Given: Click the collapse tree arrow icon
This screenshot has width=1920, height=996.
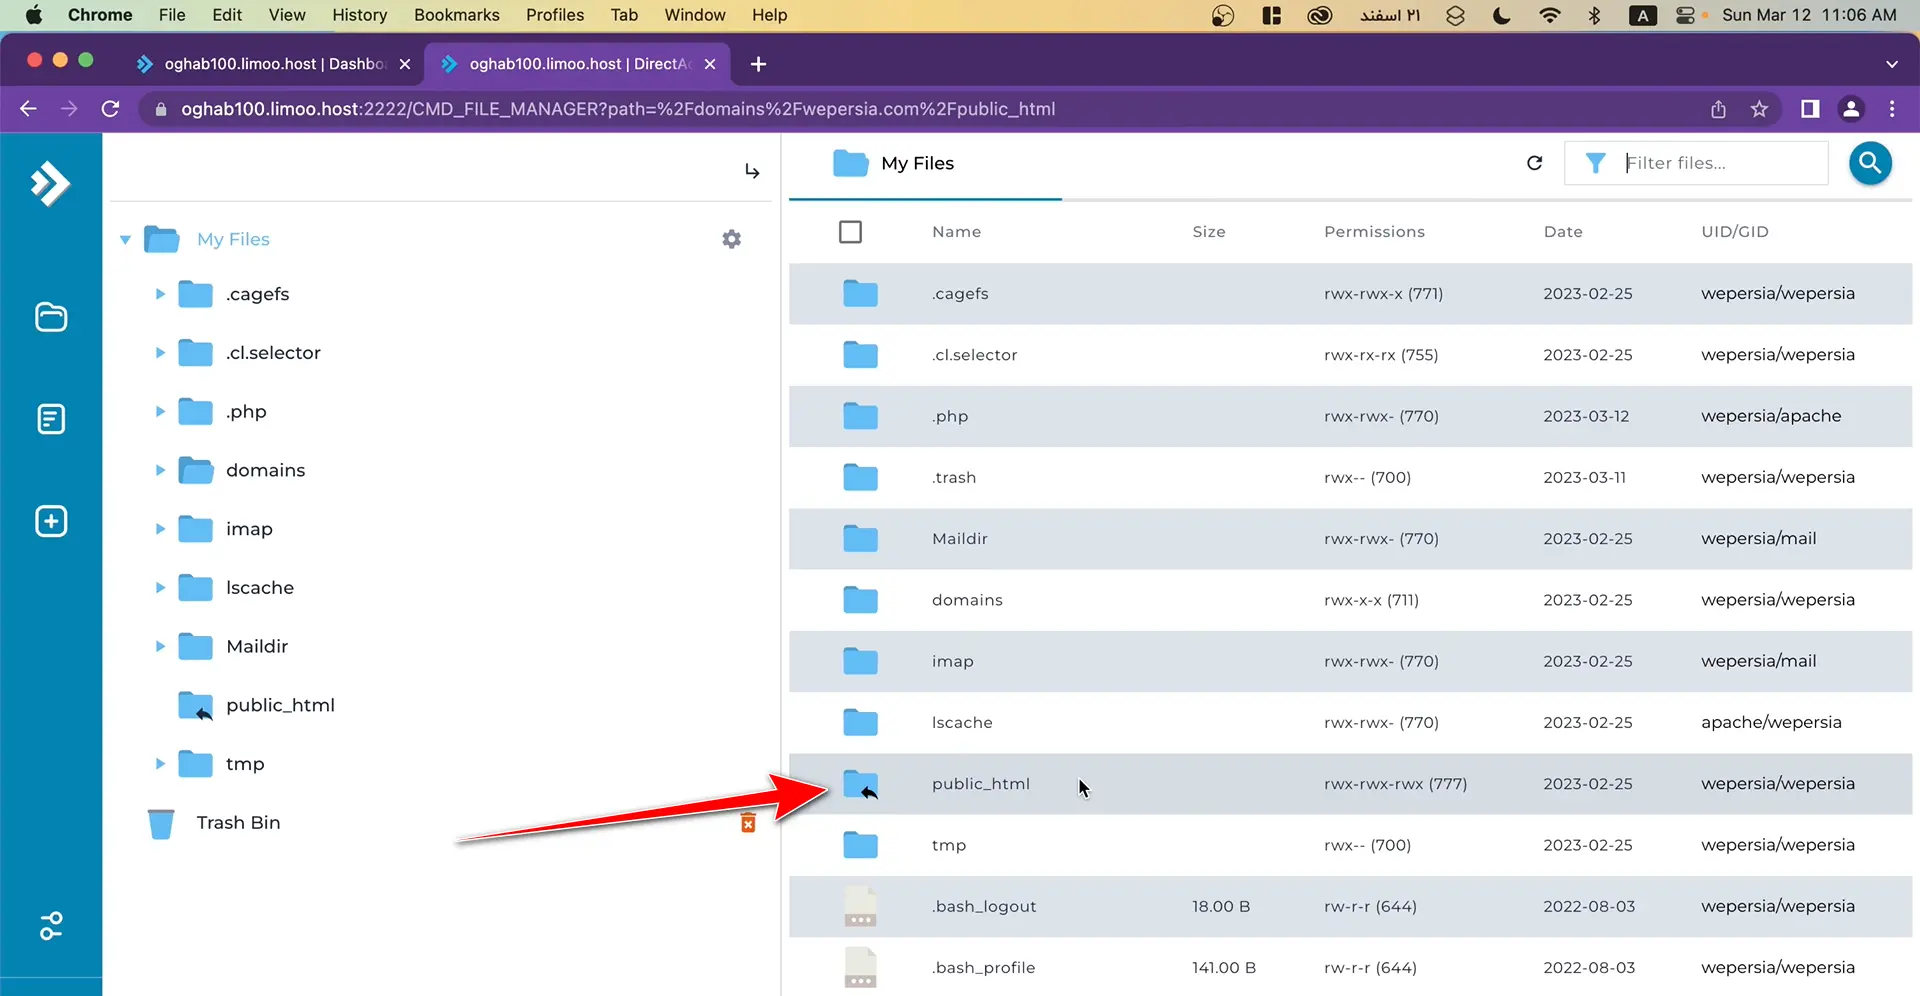Looking at the screenshot, I should tap(752, 171).
